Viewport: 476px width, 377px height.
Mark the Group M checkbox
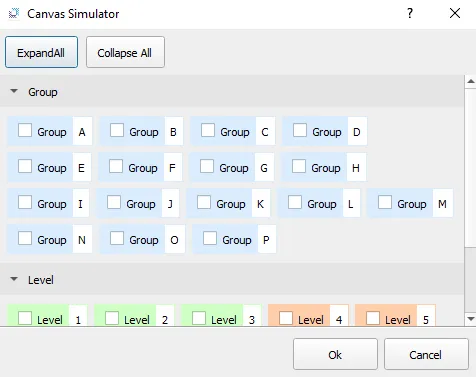[385, 202]
